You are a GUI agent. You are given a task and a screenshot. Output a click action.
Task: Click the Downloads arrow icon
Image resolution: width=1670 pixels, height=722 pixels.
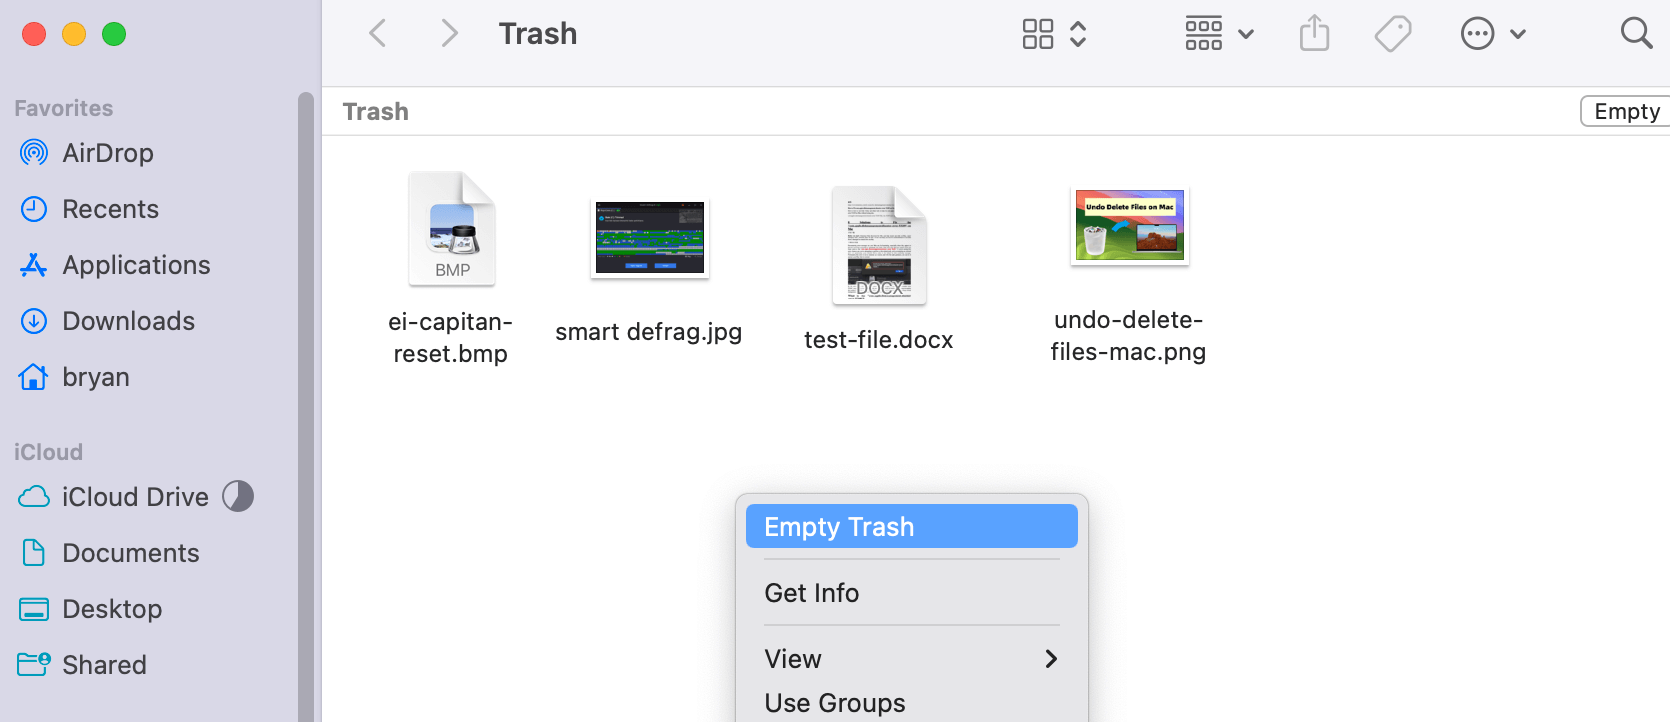[34, 321]
